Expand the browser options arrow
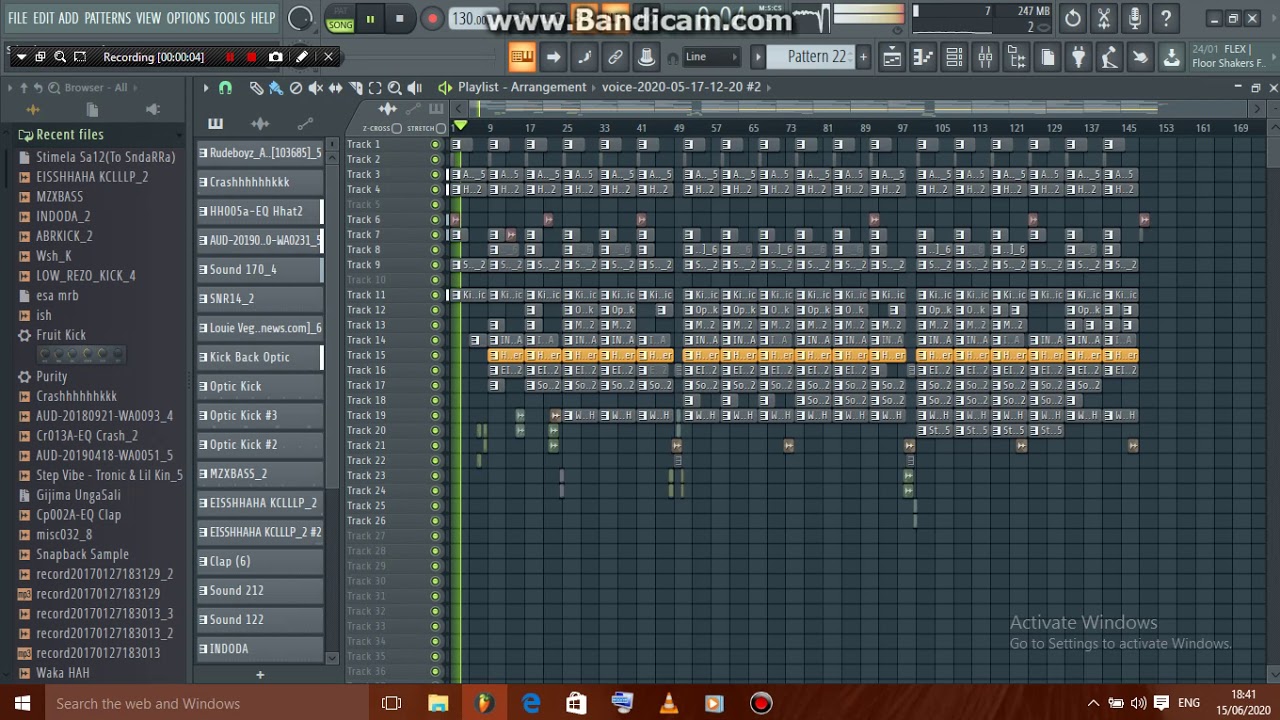The width and height of the screenshot is (1280, 720). click(10, 88)
